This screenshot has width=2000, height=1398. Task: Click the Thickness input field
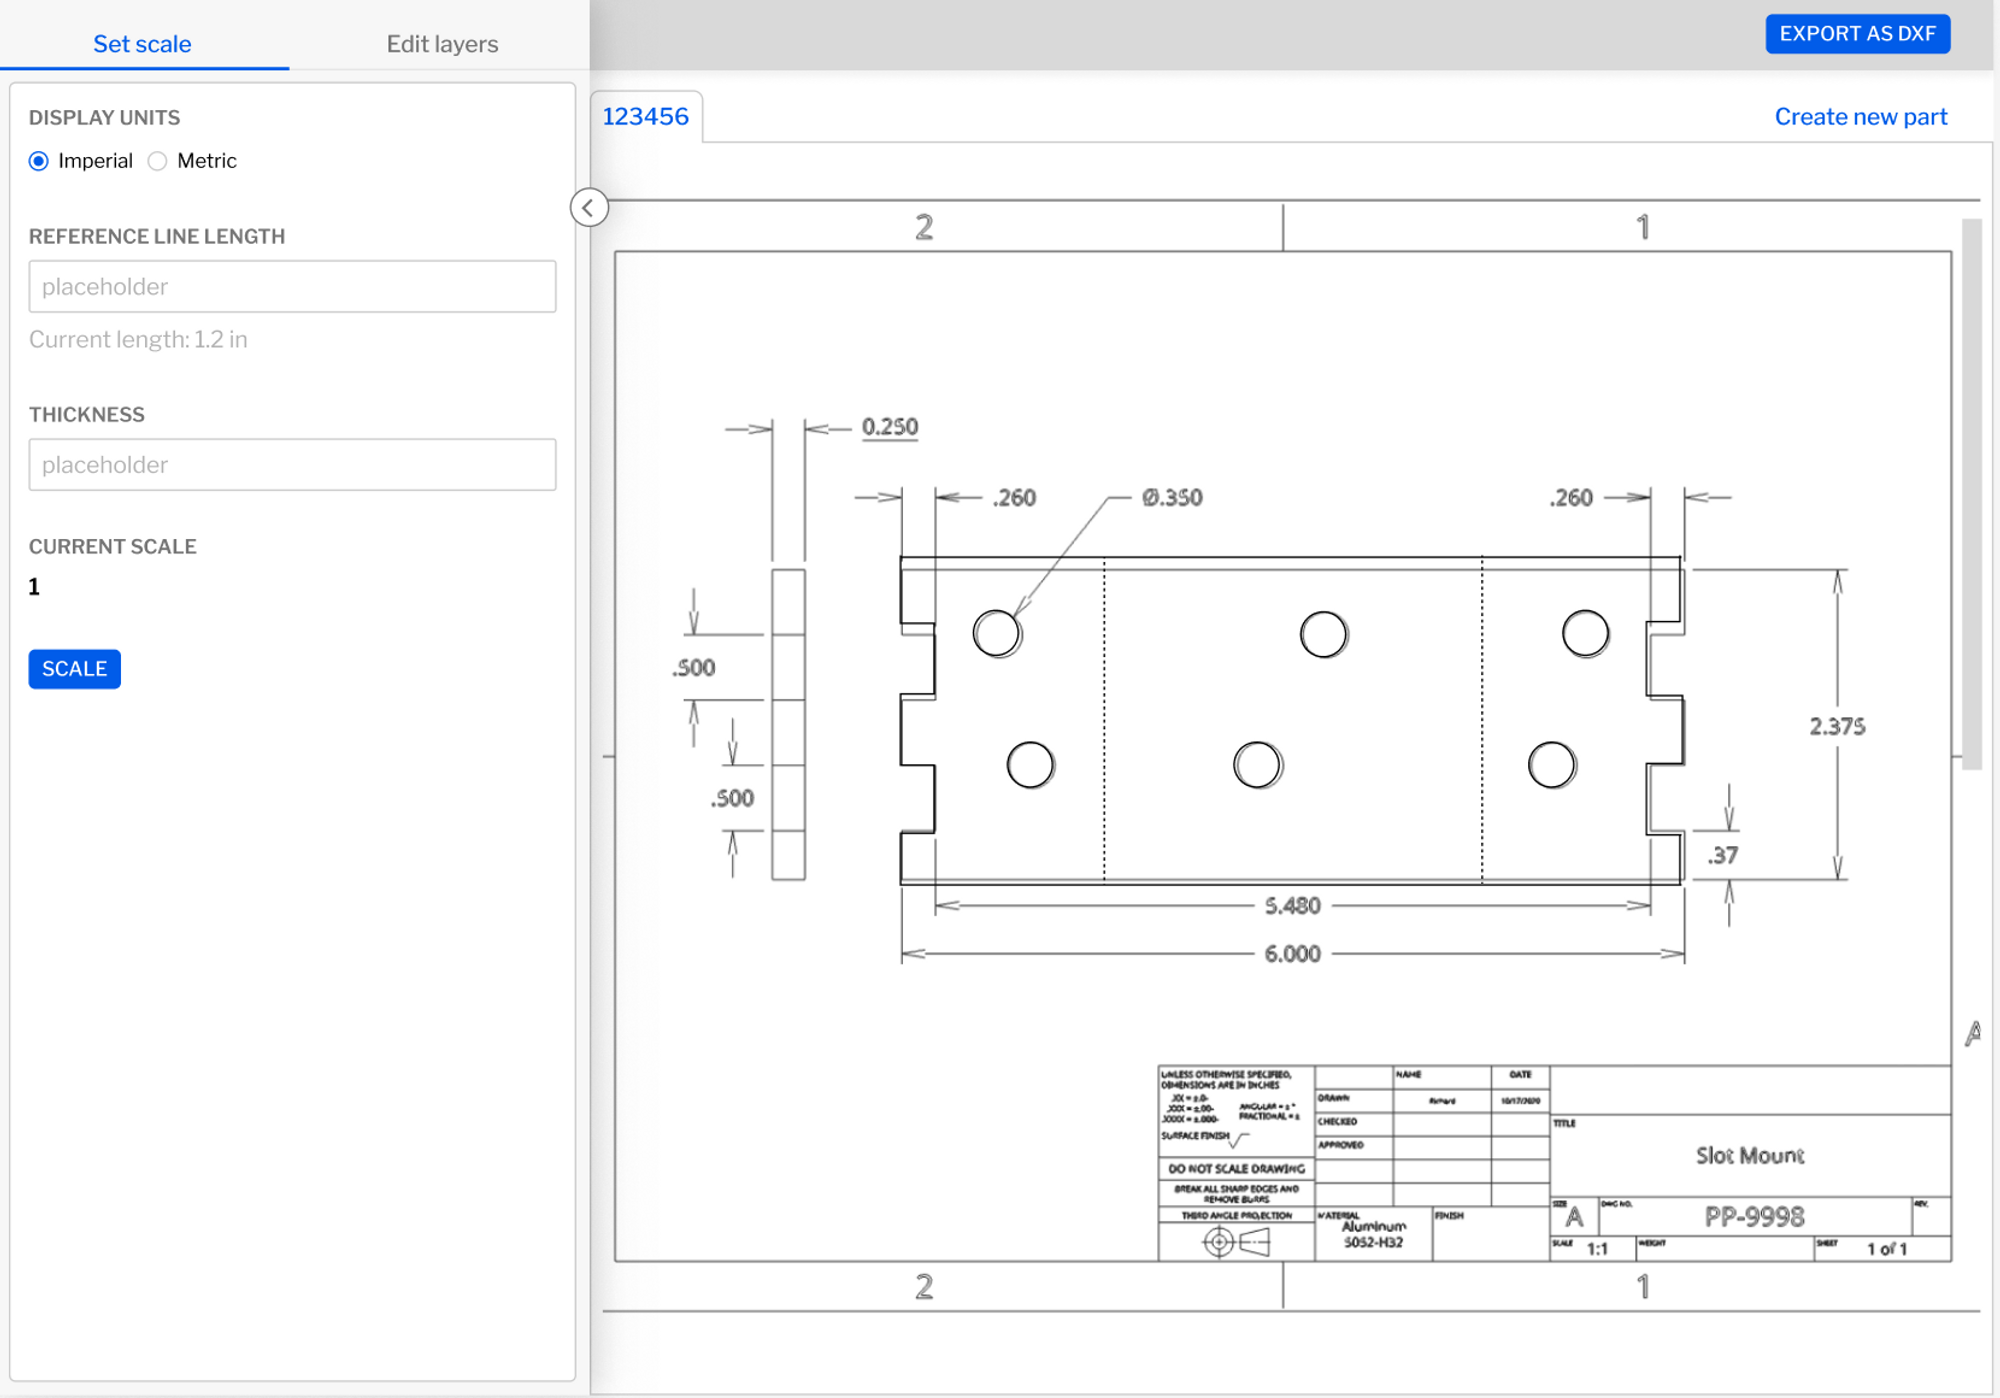click(x=292, y=465)
